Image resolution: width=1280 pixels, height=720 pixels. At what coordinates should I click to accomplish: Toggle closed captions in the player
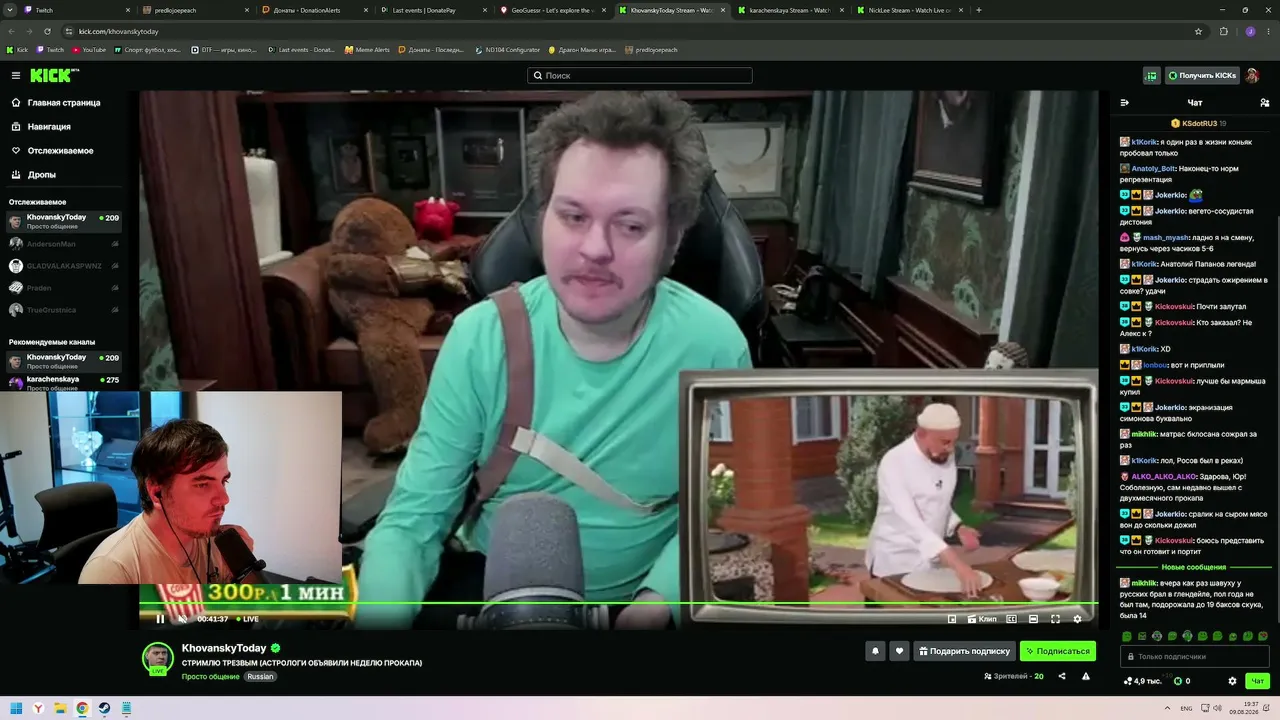coord(1011,619)
